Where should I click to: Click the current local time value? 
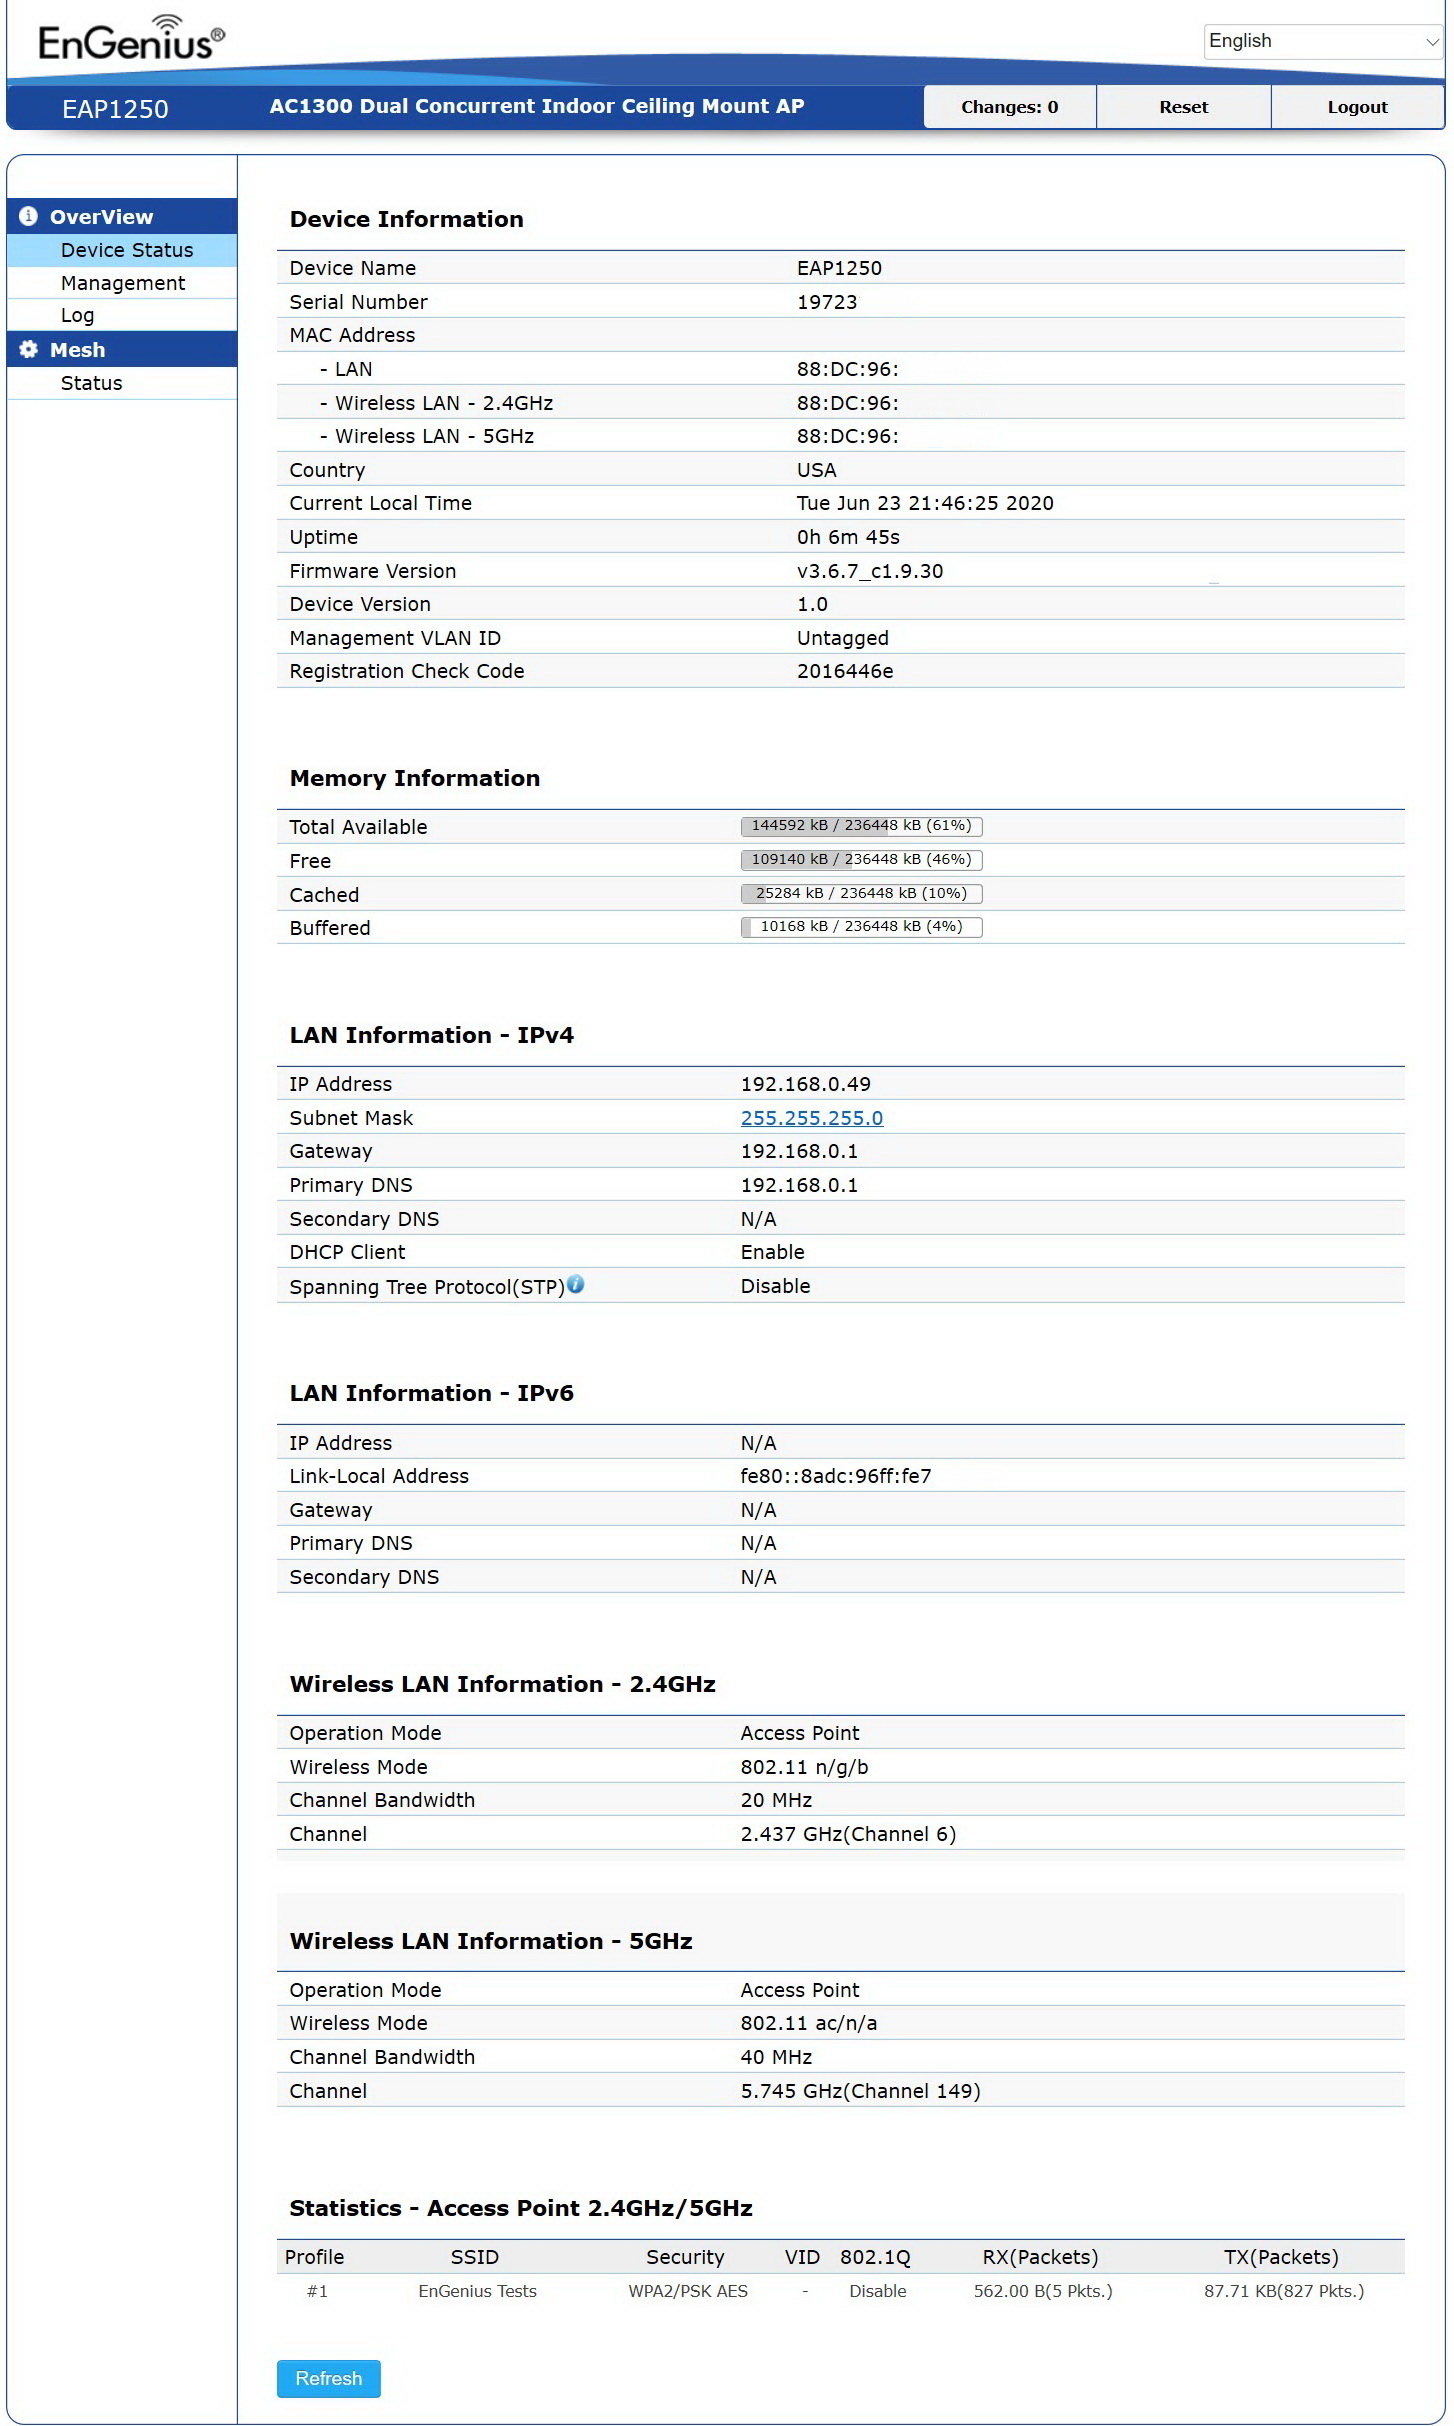click(925, 503)
